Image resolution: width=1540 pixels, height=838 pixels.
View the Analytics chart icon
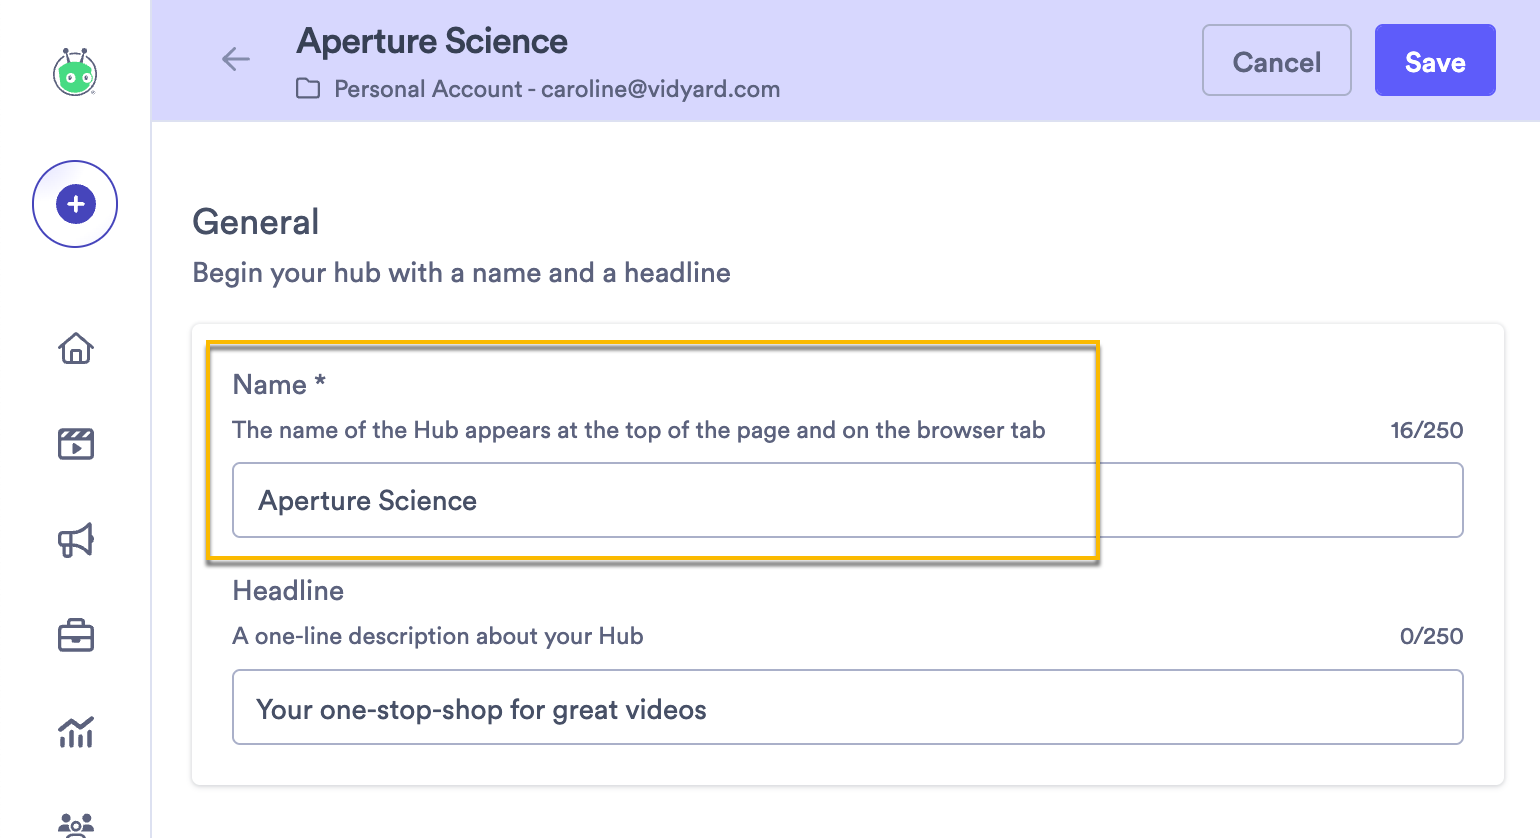pos(75,732)
